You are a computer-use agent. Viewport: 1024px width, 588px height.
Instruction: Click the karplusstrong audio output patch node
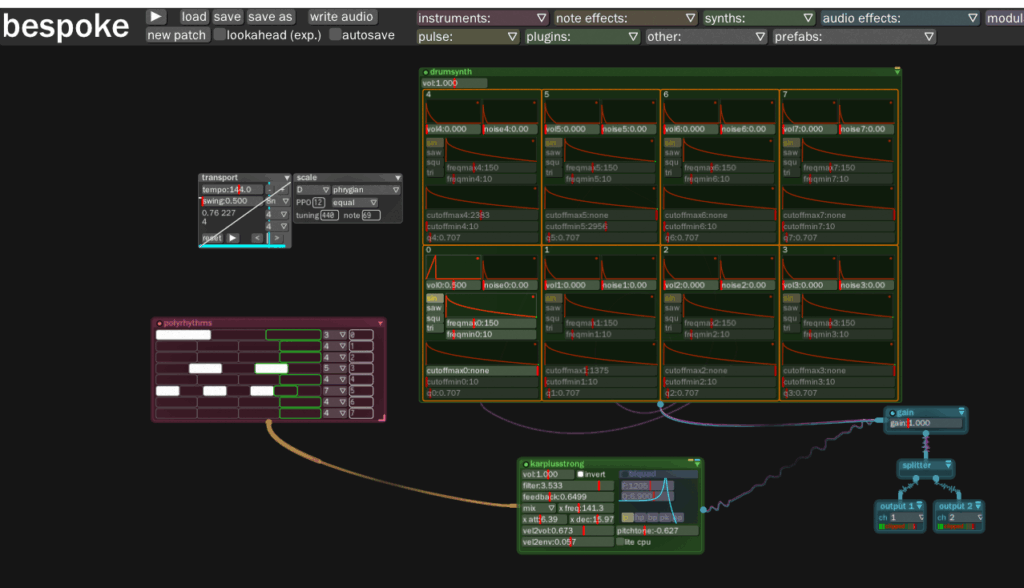703,510
